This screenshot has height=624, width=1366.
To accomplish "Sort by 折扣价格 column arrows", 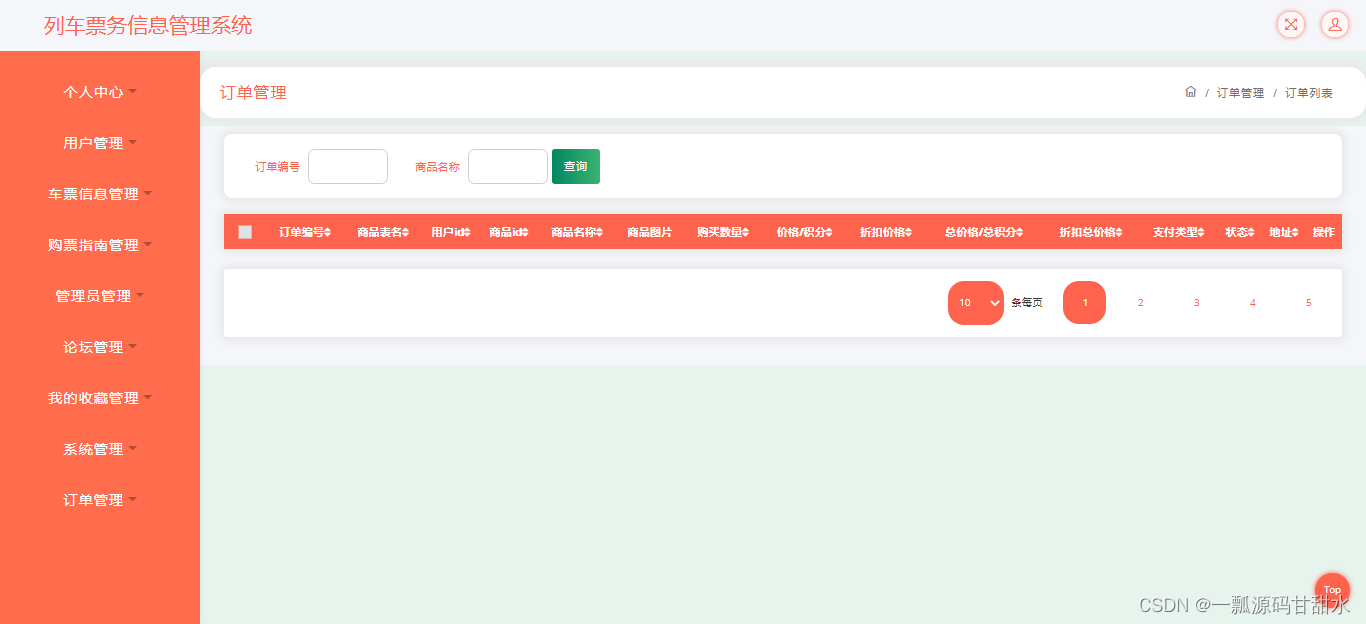I will point(908,232).
